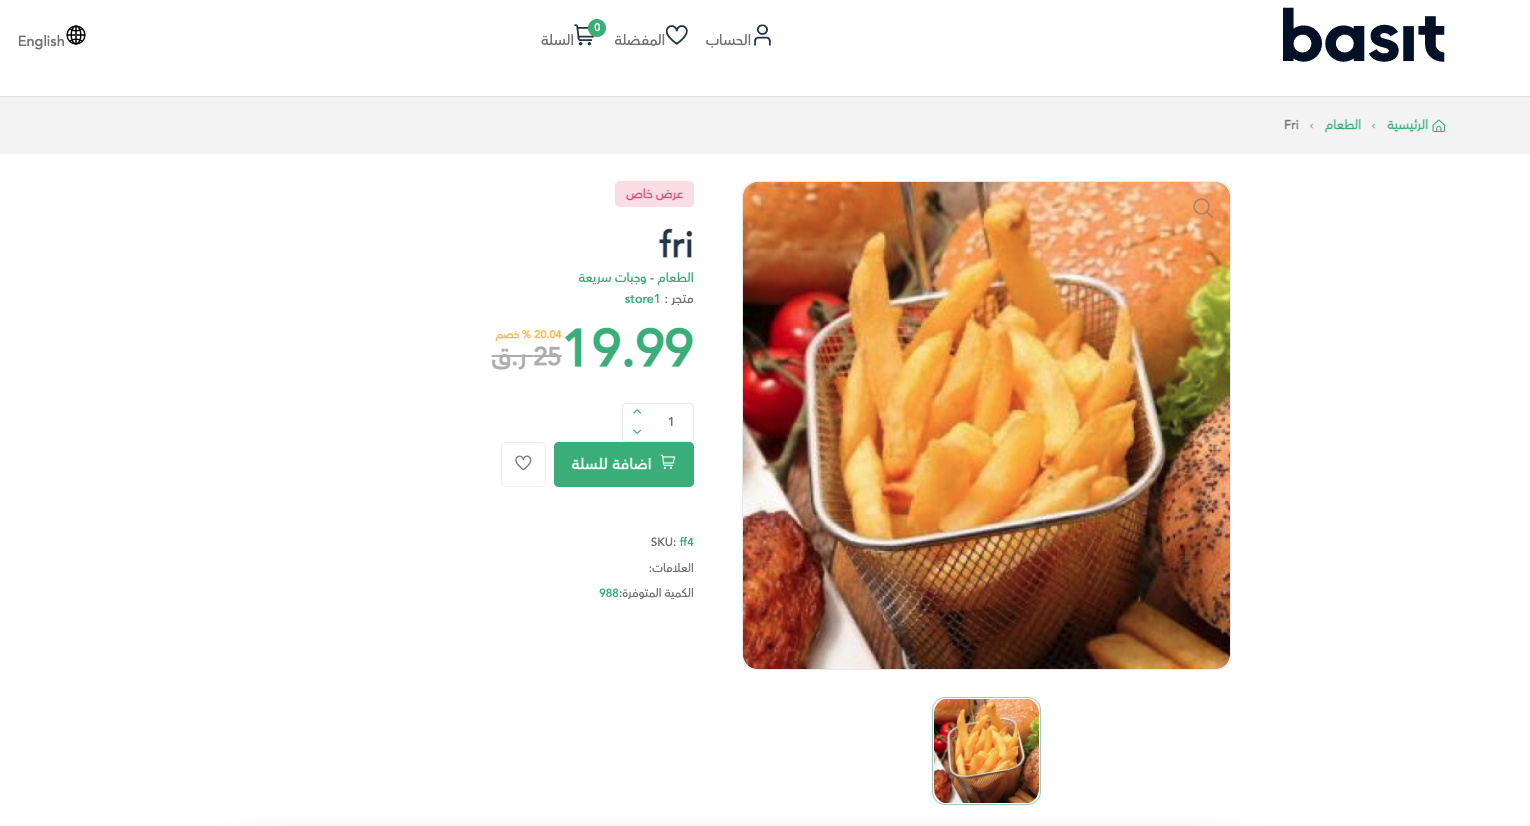Open the store1 seller link

pyautogui.click(x=642, y=299)
